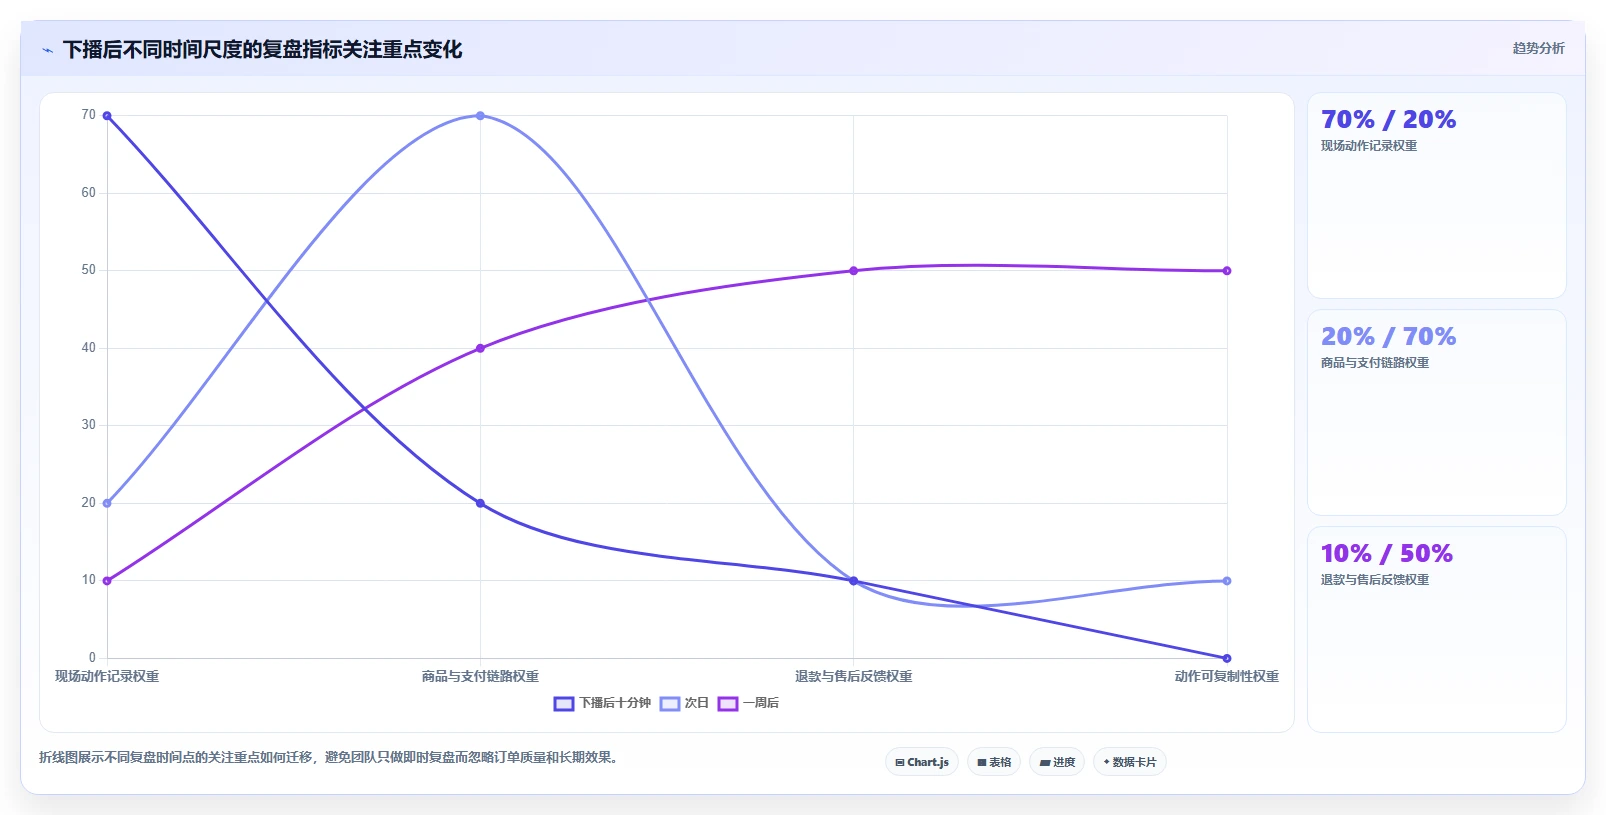
Task: Click the 趋势分析 label in header
Action: 1538,48
